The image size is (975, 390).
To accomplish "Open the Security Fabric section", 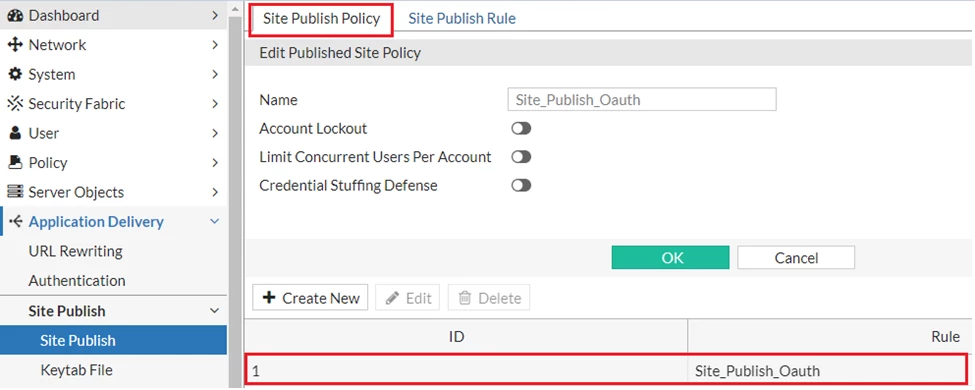I will click(76, 104).
